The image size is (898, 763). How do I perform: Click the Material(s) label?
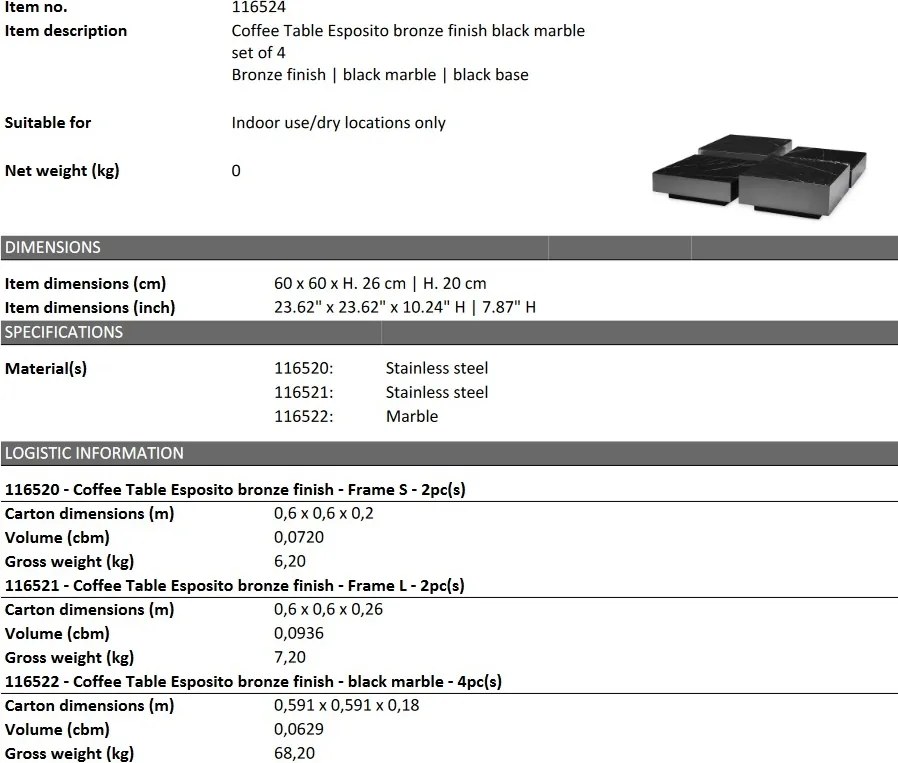[46, 369]
